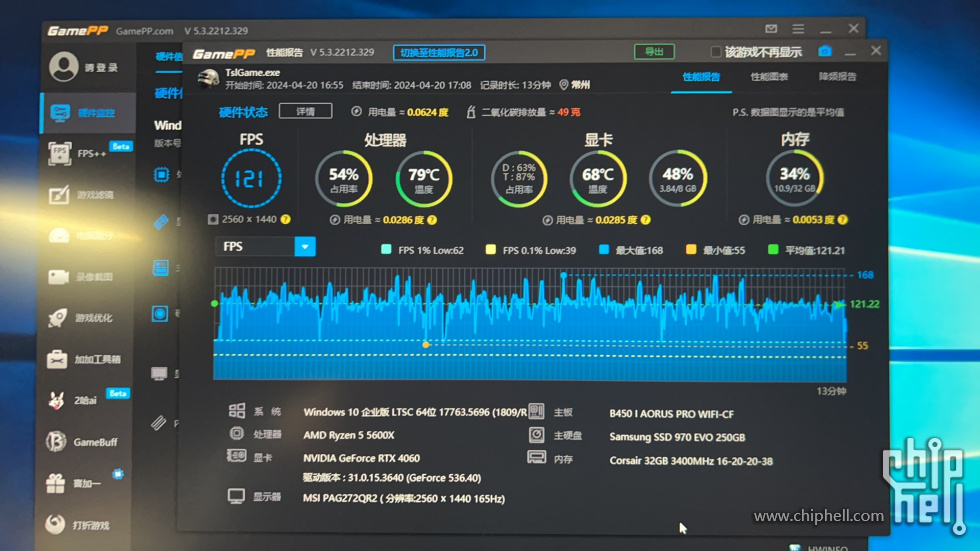Click the TslGame.exe game icon
The width and height of the screenshot is (980, 551).
[209, 79]
